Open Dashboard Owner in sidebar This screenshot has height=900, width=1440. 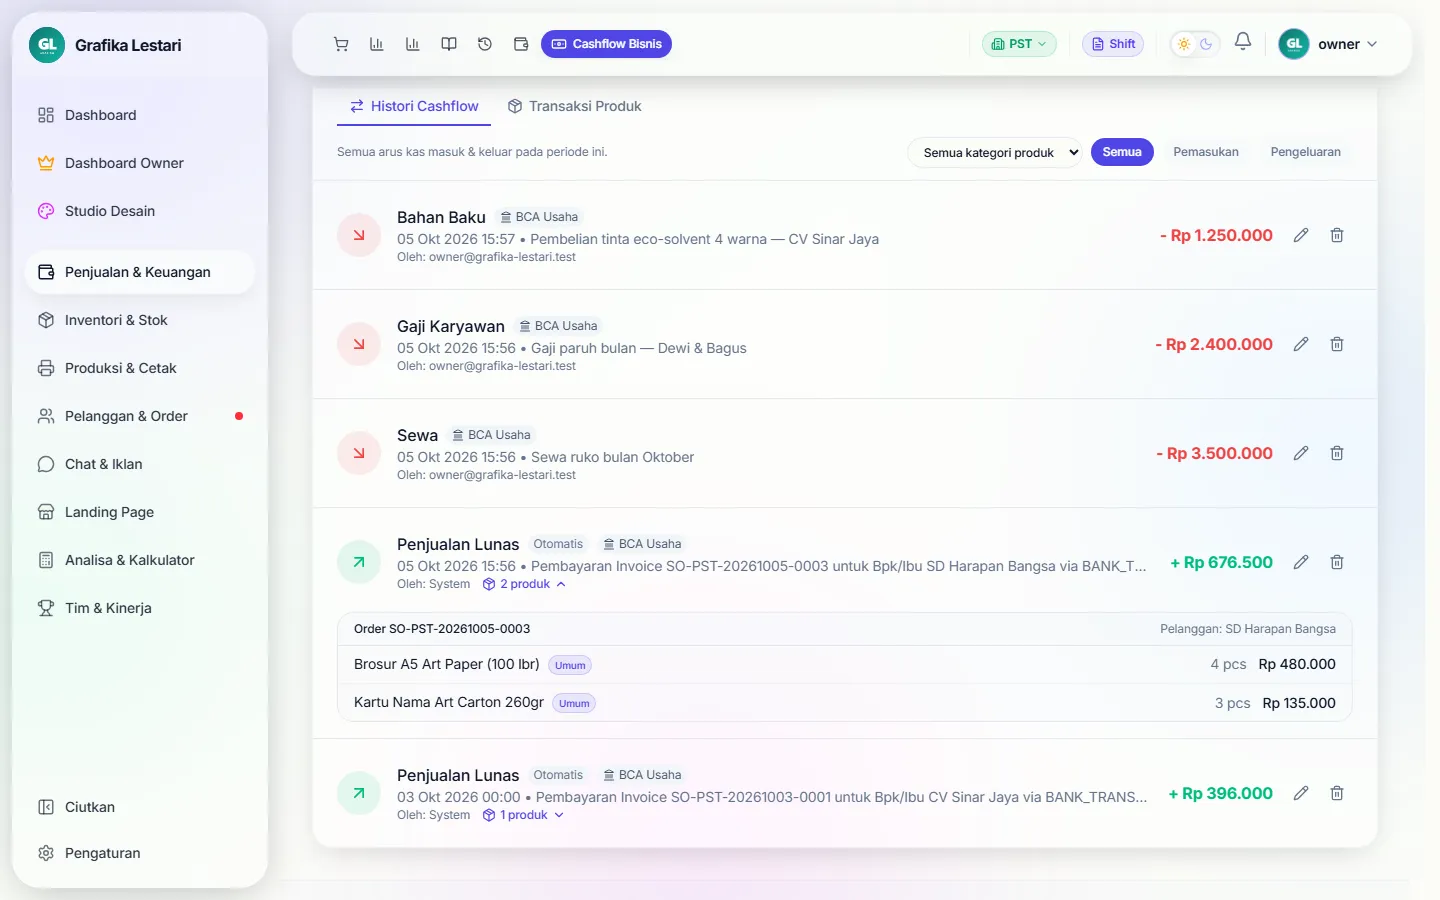[140, 163]
